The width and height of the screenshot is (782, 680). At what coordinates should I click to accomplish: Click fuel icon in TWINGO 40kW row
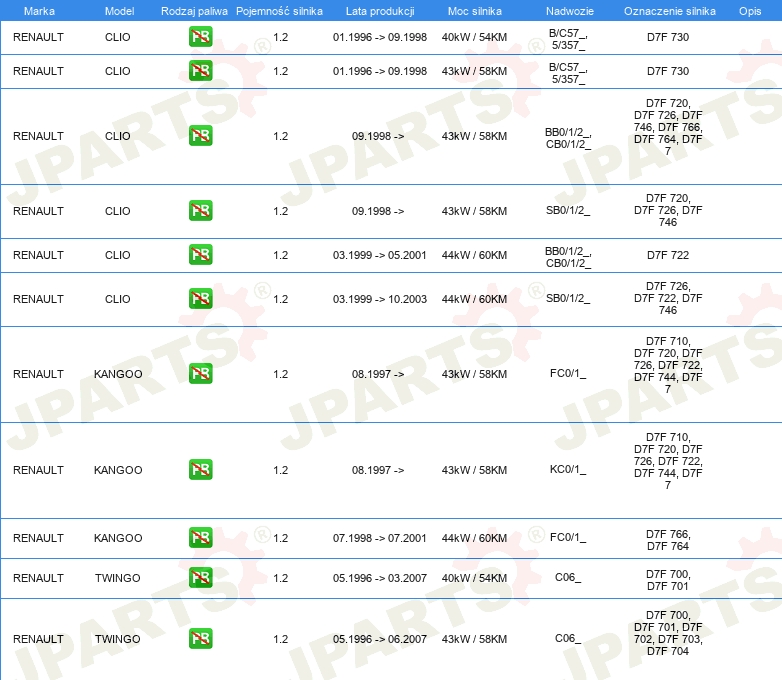coord(200,577)
